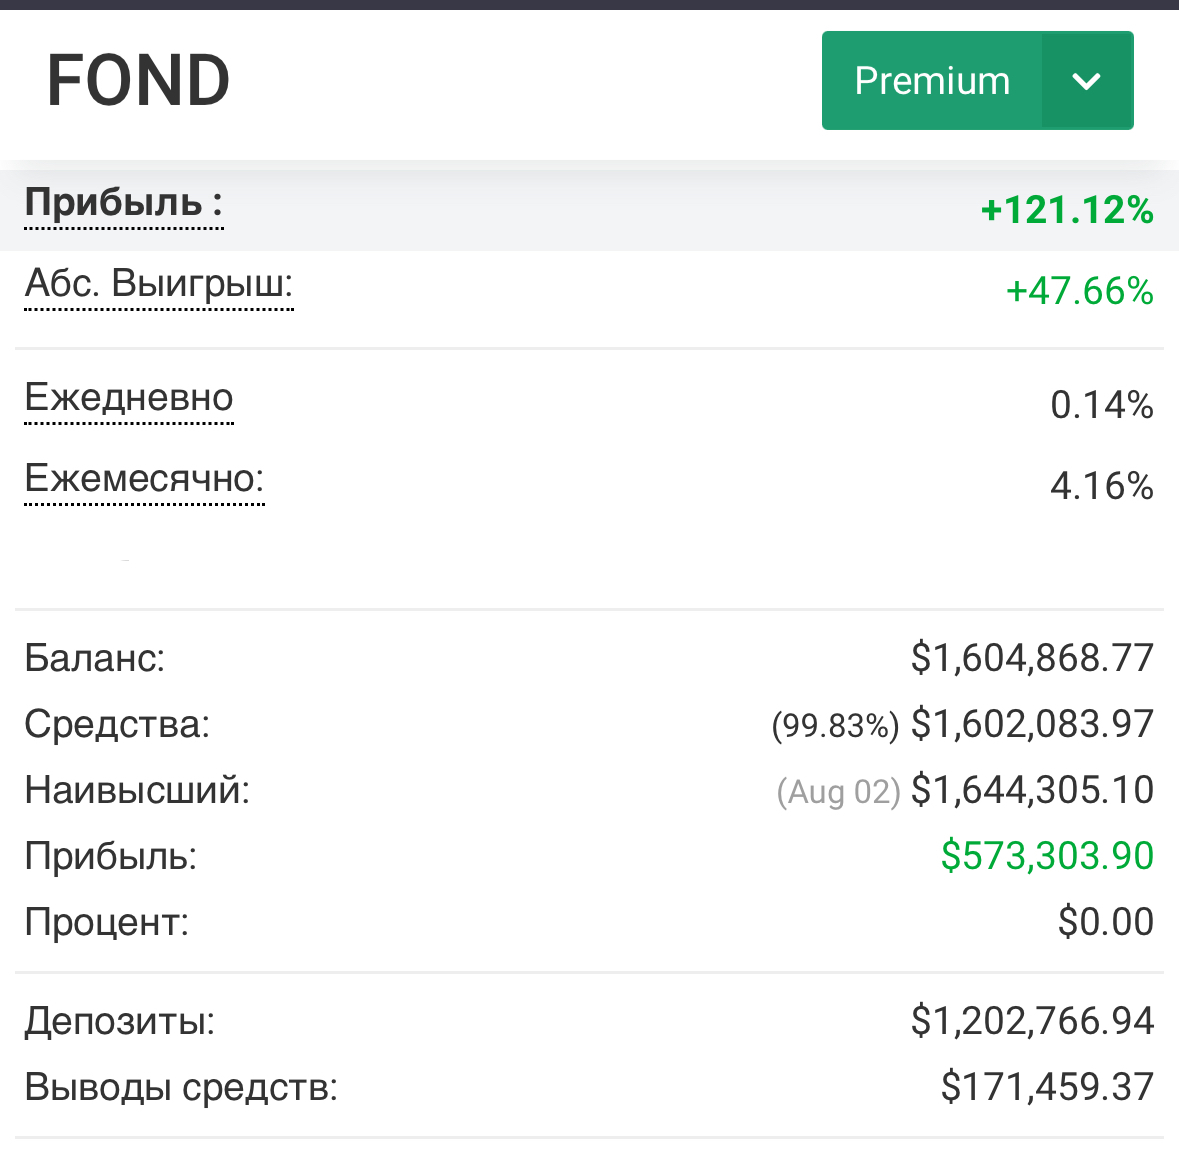Click the Абс. Выигрыш label
The height and width of the screenshot is (1169, 1179).
[x=158, y=285]
